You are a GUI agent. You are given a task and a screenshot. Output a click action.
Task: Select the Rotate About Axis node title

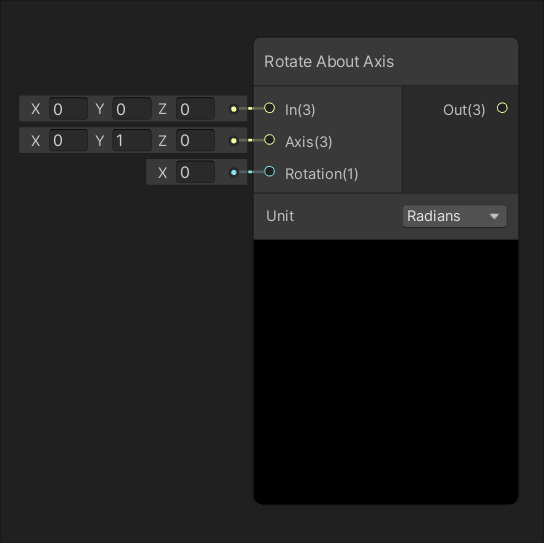pyautogui.click(x=329, y=62)
